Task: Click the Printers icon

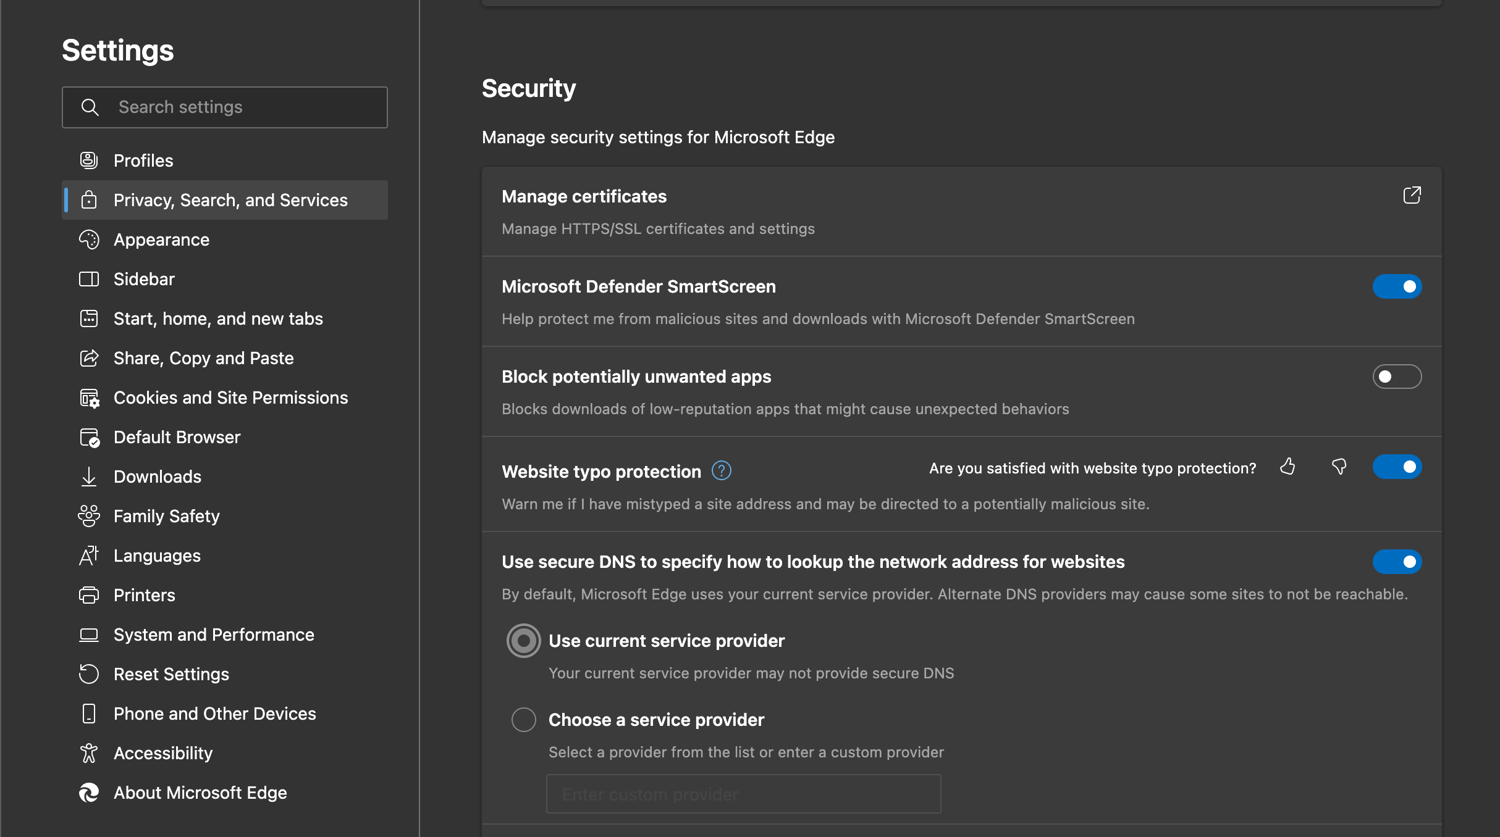Action: pos(89,595)
